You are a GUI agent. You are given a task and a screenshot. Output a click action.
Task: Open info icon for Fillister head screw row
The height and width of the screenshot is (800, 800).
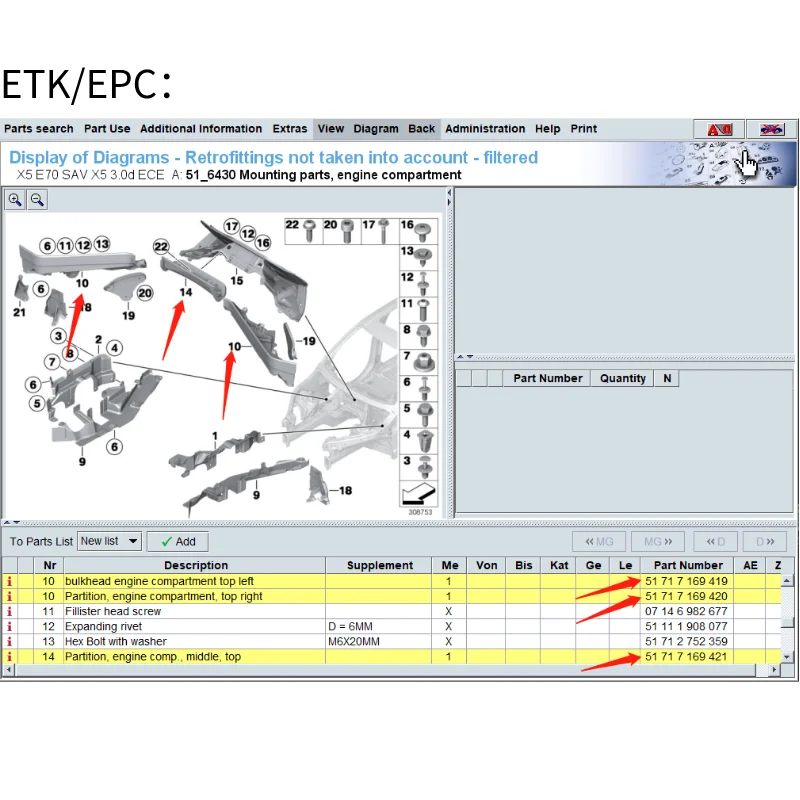(x=9, y=611)
